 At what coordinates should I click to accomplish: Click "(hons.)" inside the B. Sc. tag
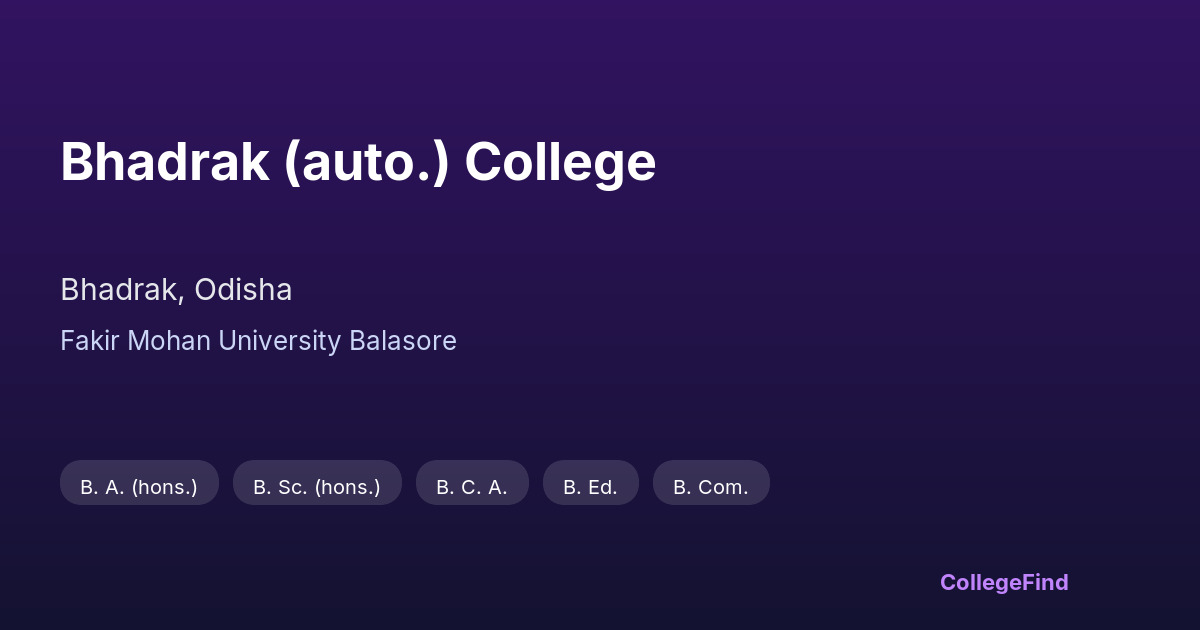(348, 487)
